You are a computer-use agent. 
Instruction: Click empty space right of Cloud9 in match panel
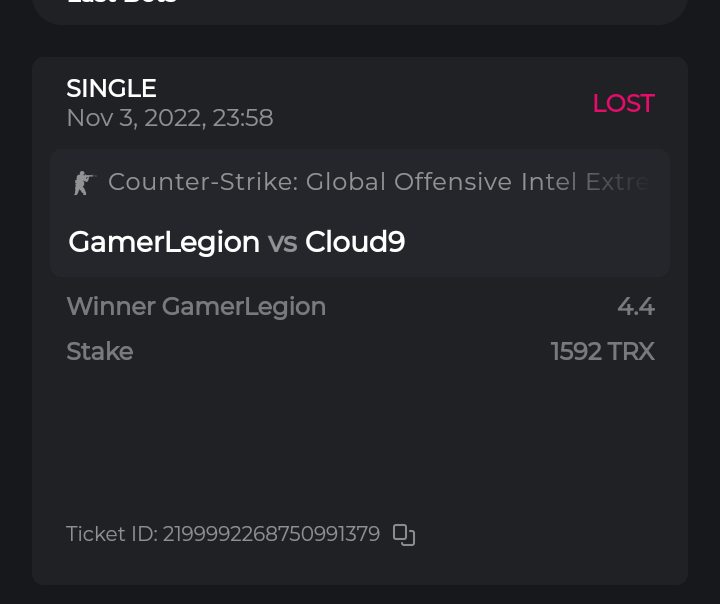click(x=540, y=242)
